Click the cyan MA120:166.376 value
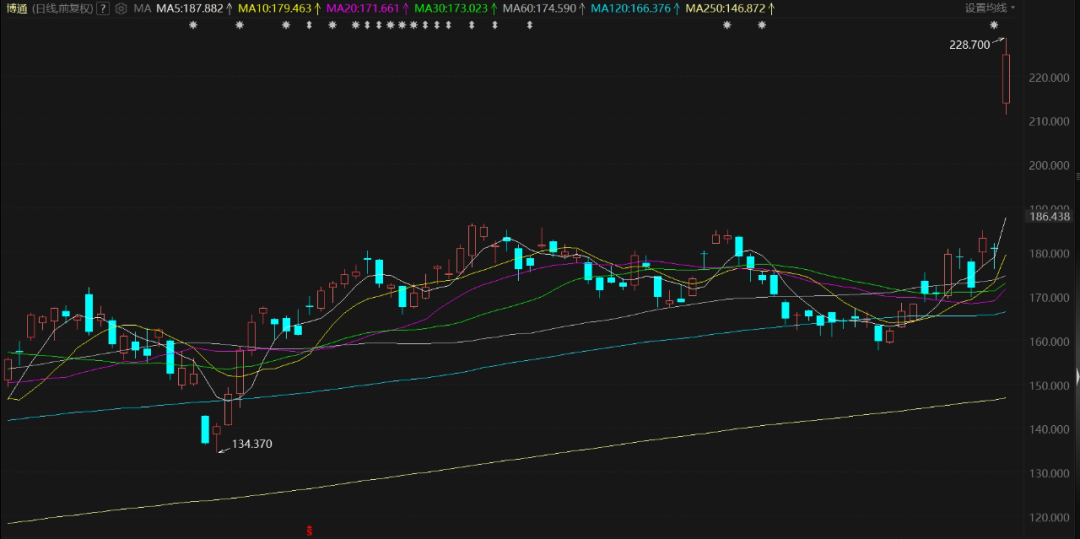Viewport: 1080px width, 539px height. [x=632, y=8]
